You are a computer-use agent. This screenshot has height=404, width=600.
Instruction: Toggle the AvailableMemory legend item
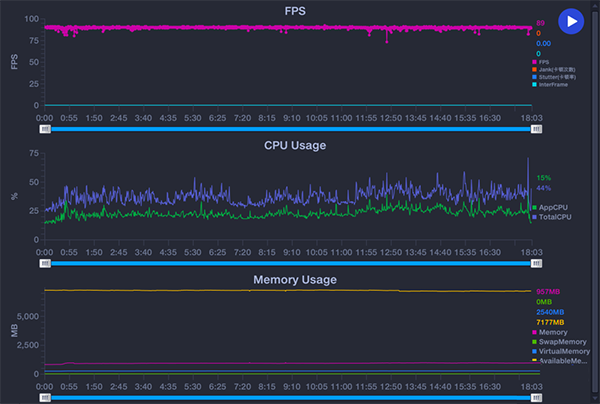pyautogui.click(x=535, y=361)
